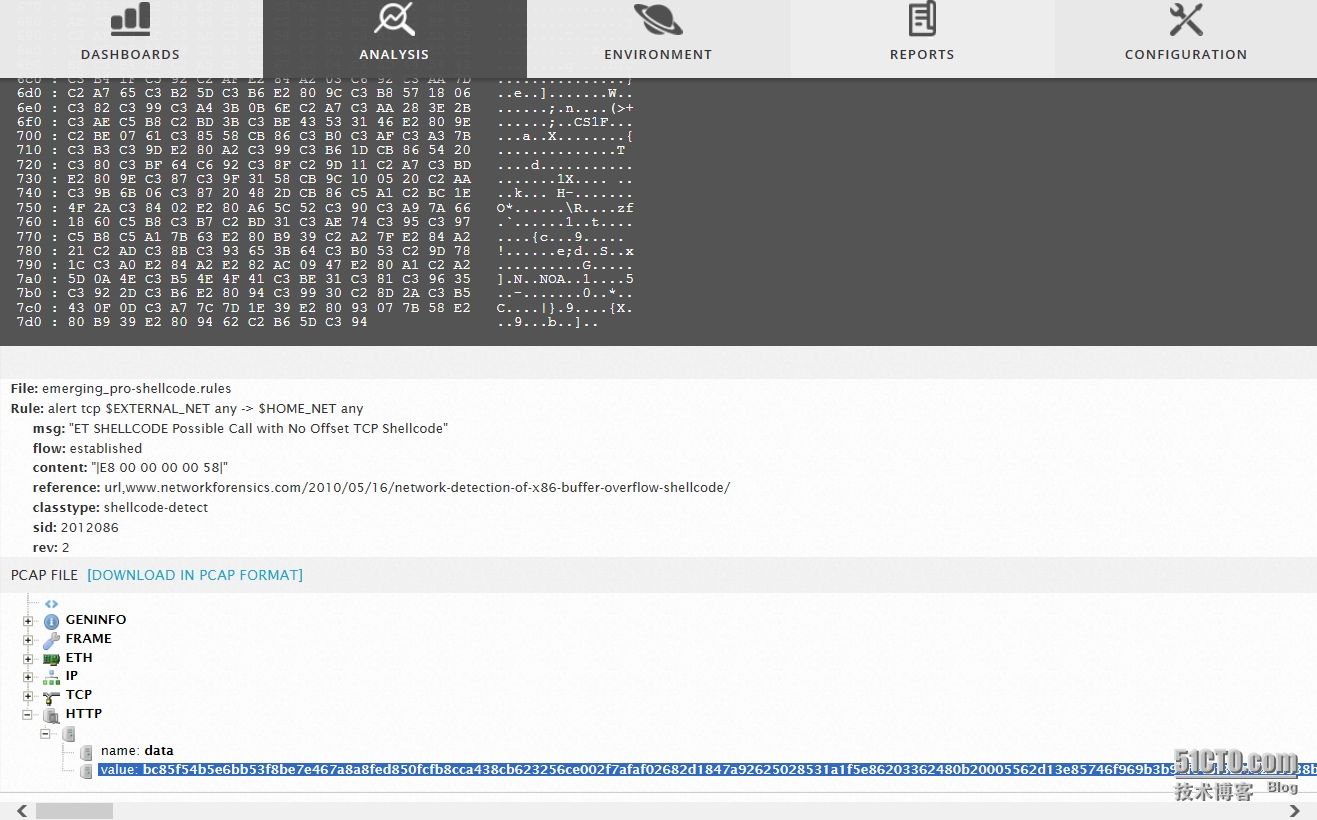
Task: Click the IP network hierarchy icon
Action: click(x=51, y=677)
